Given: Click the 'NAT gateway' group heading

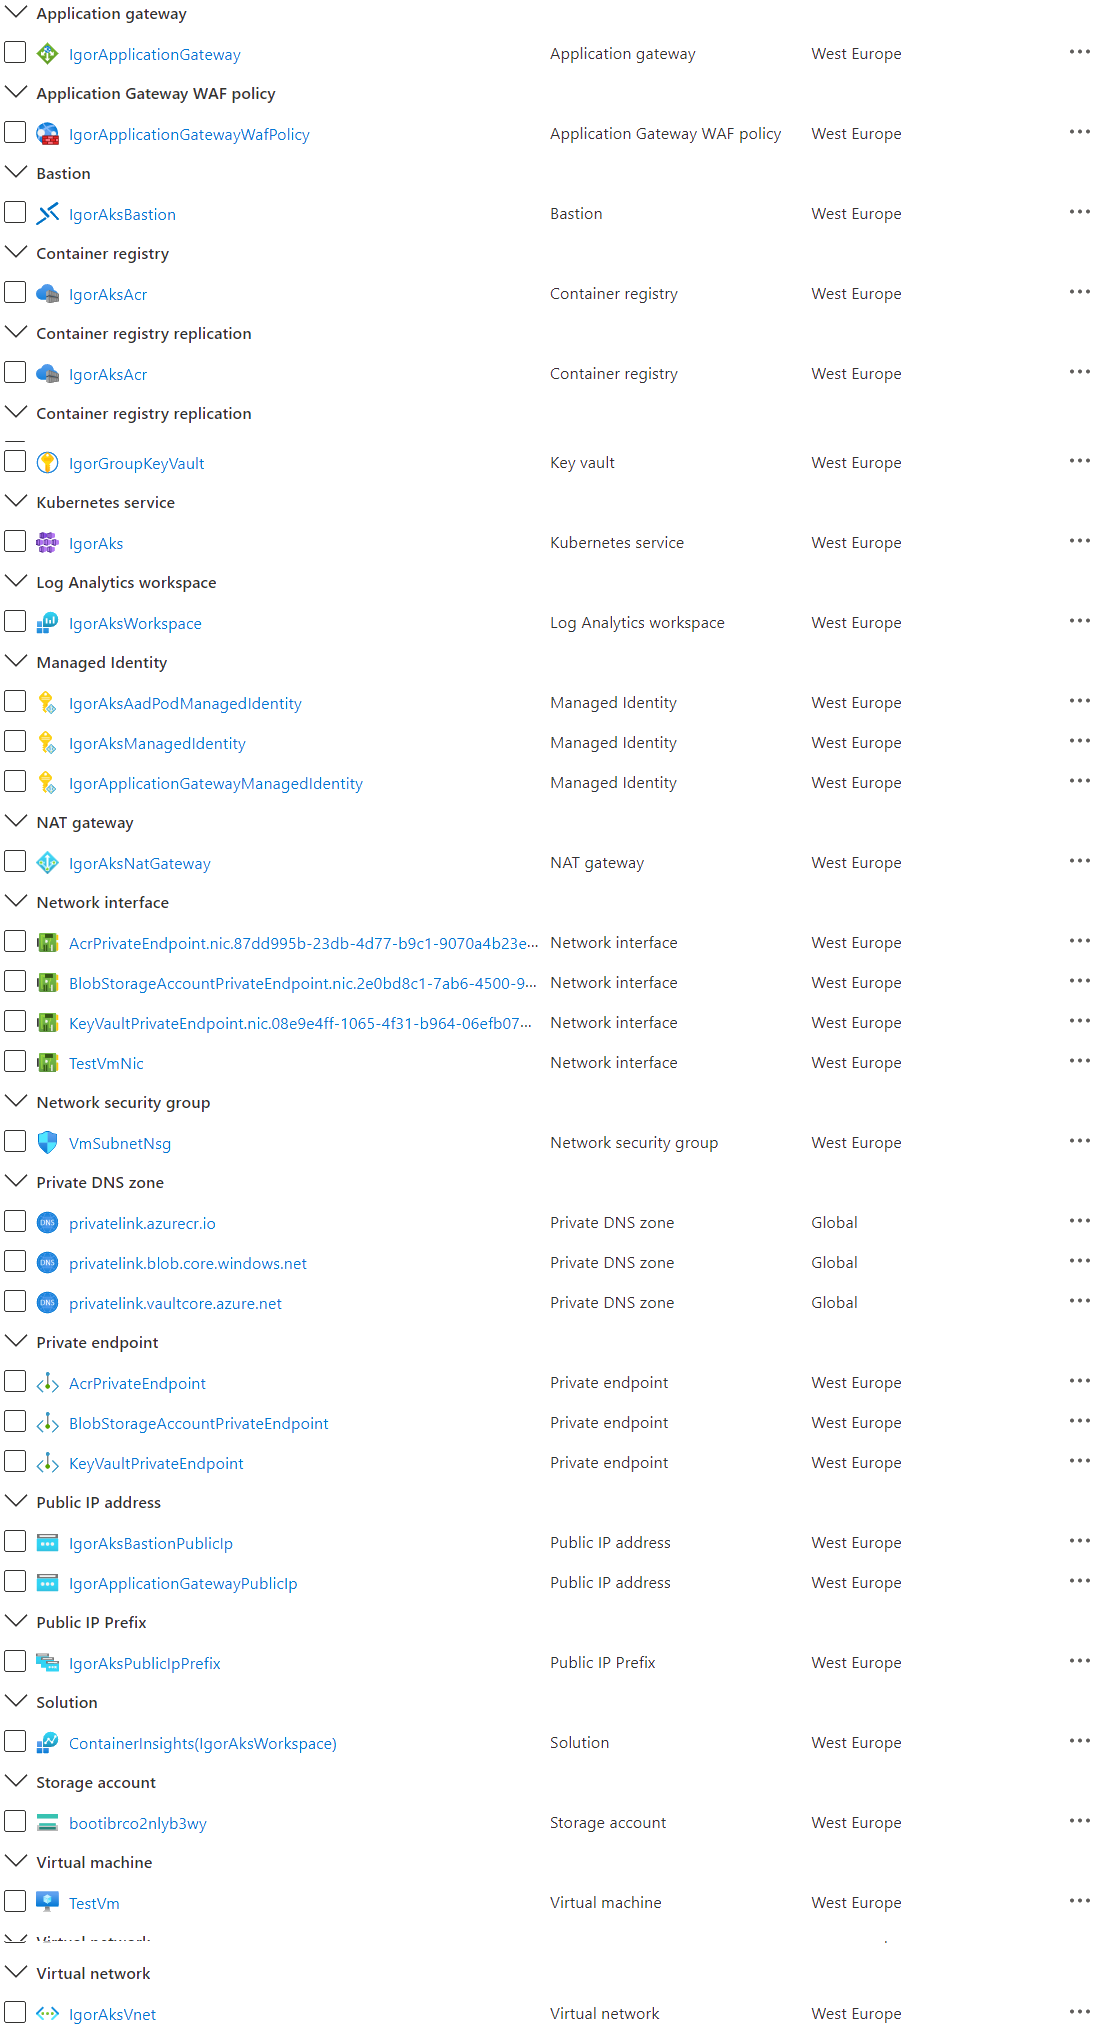Looking at the screenshot, I should coord(85,822).
